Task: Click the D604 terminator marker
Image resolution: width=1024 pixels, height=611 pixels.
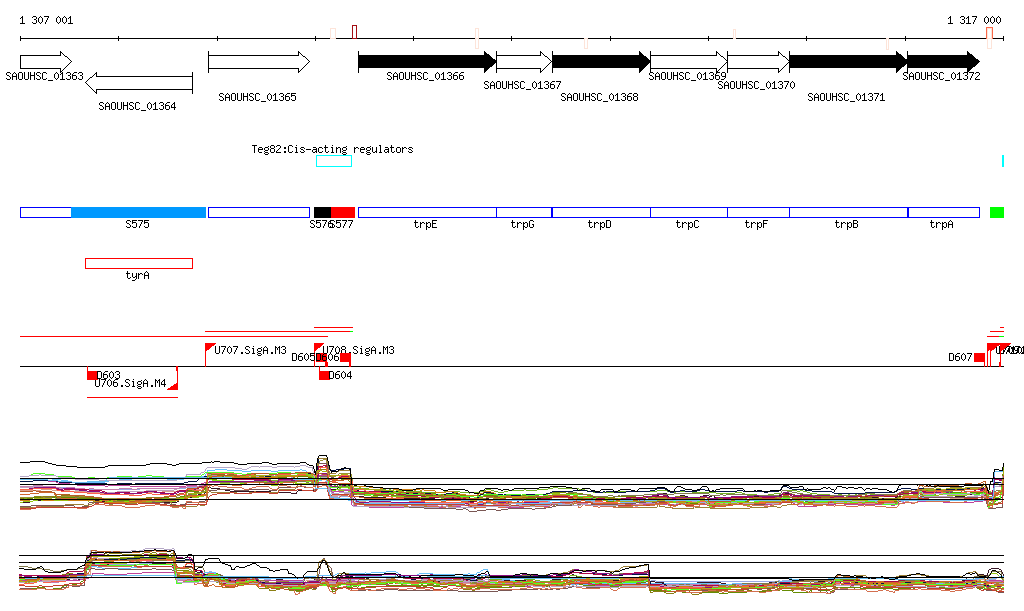Action: pos(324,375)
